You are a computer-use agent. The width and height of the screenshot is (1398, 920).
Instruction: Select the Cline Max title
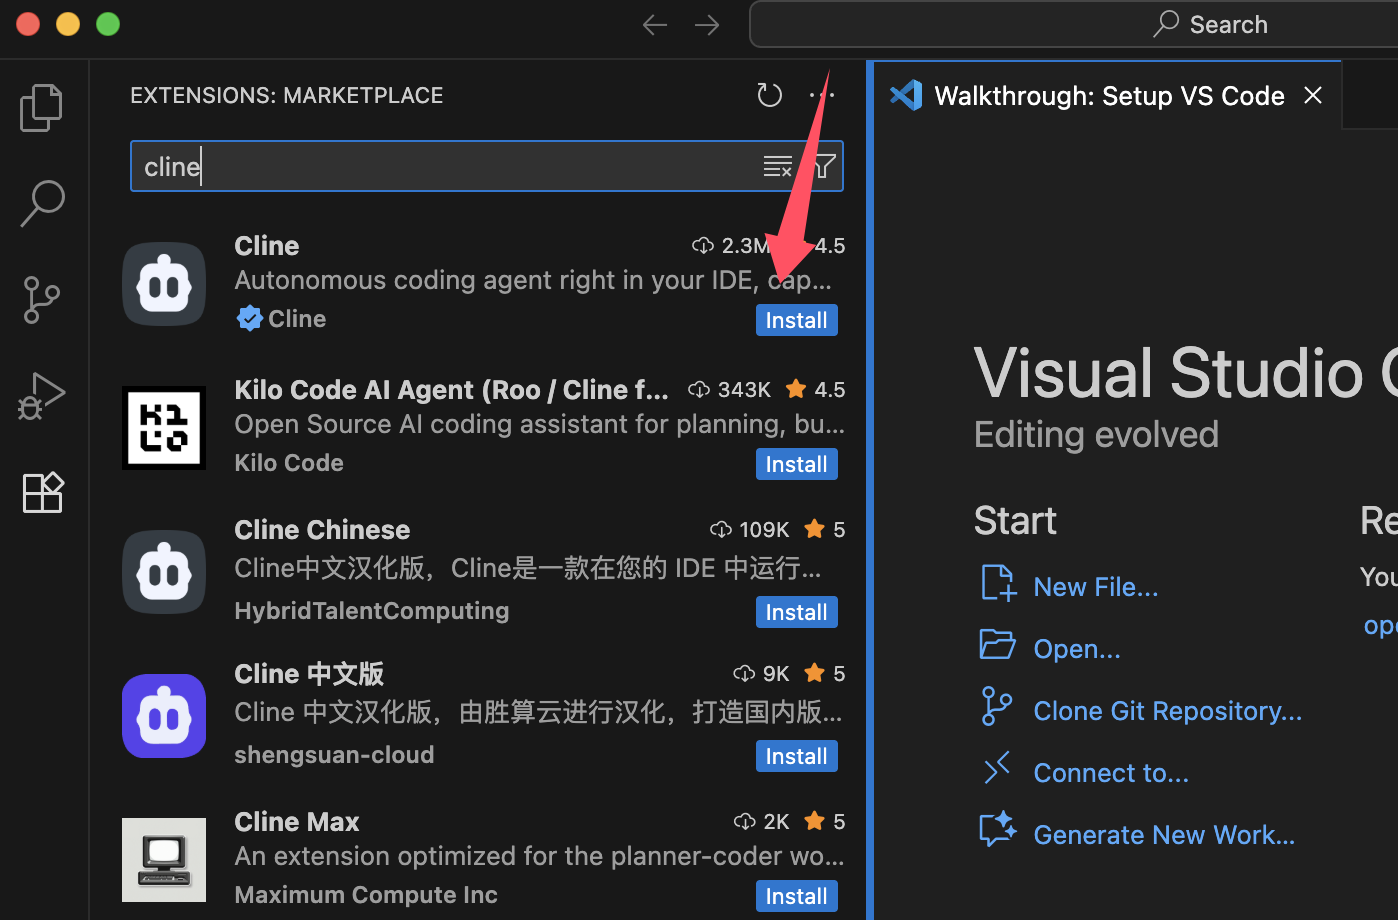(x=297, y=822)
